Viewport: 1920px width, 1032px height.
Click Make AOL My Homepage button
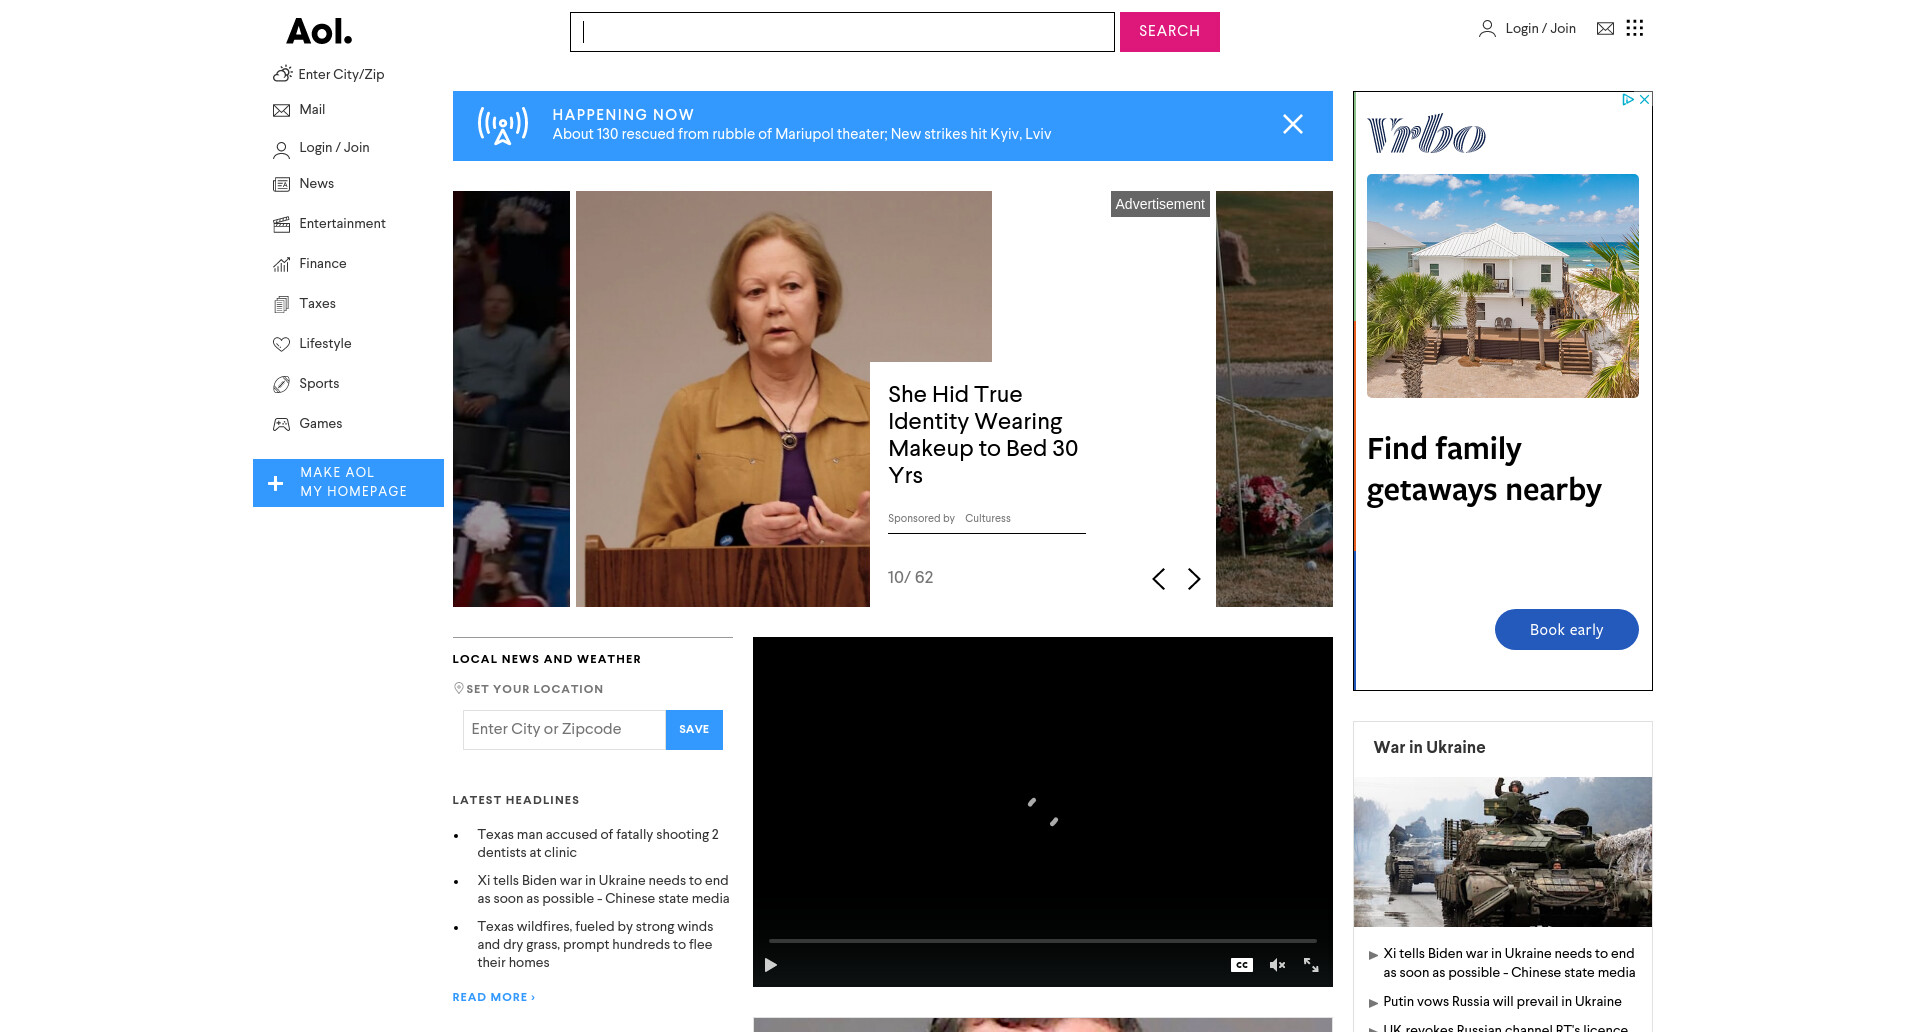(348, 483)
